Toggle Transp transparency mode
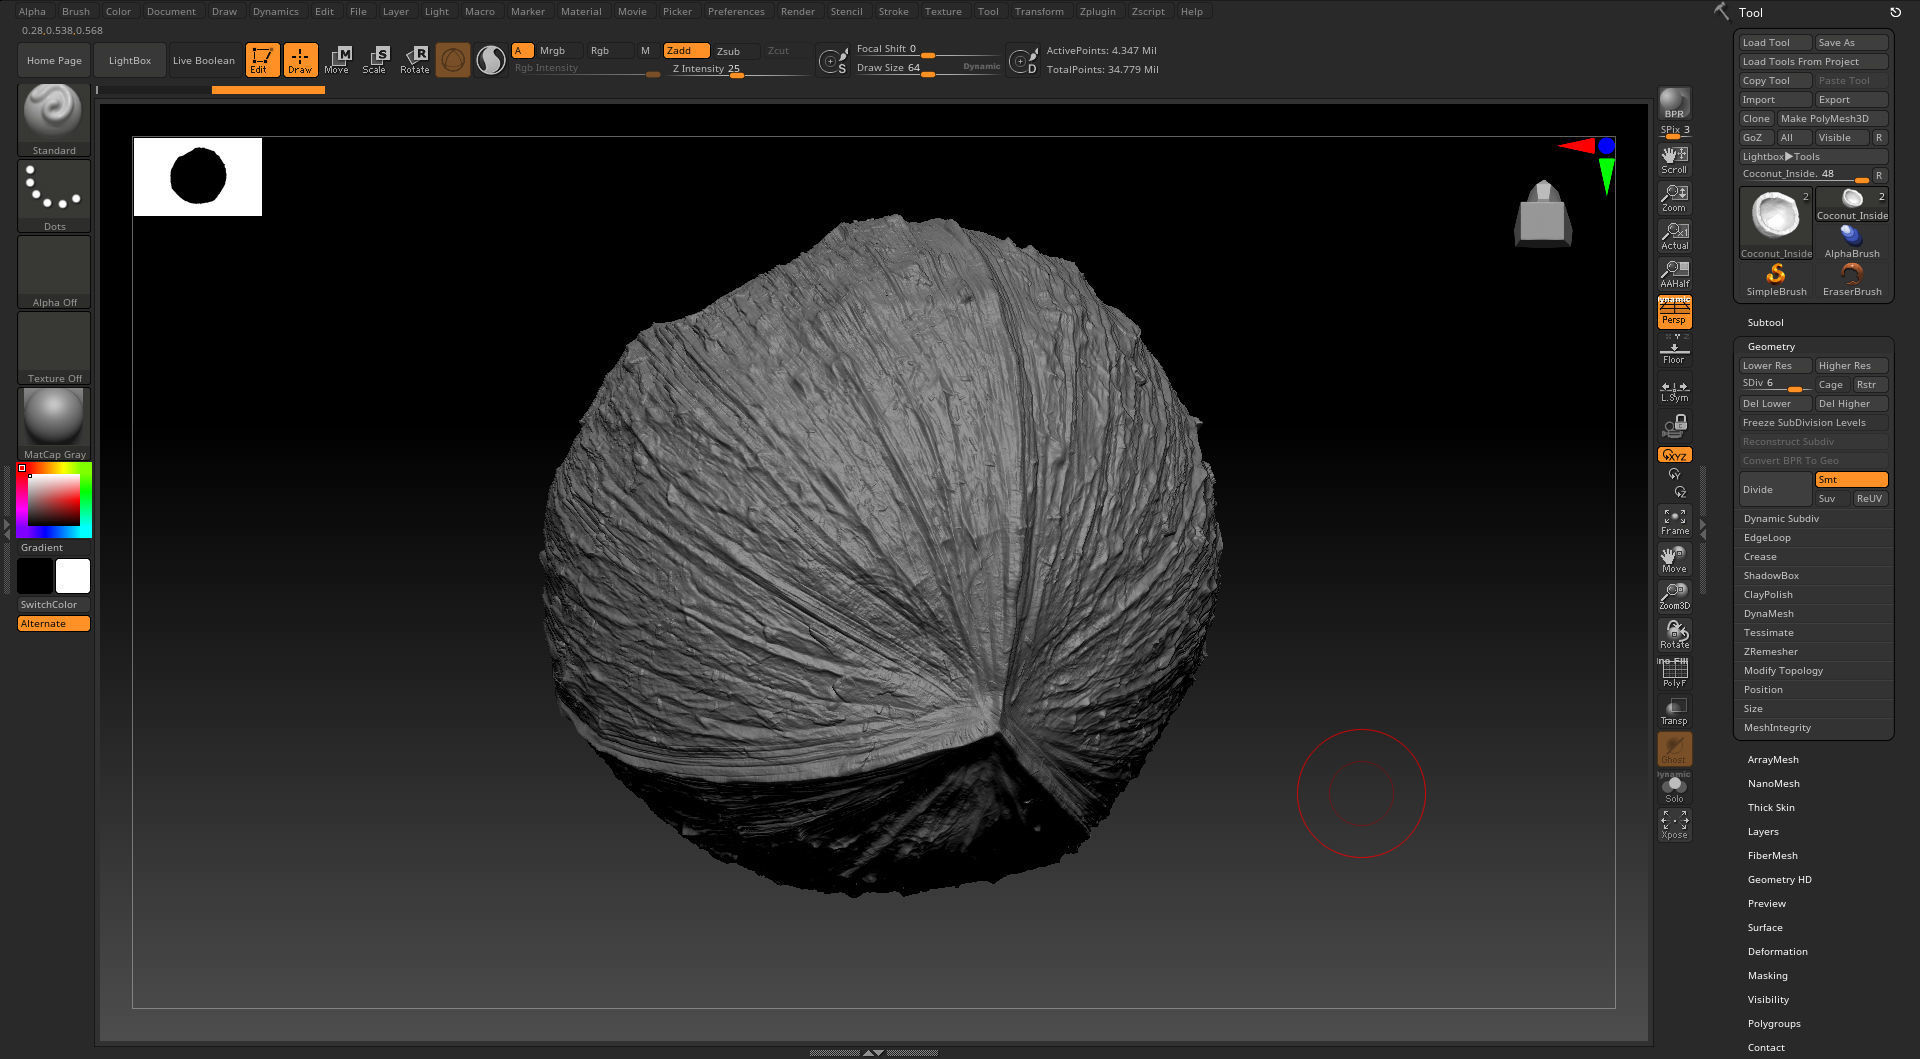 [x=1674, y=711]
